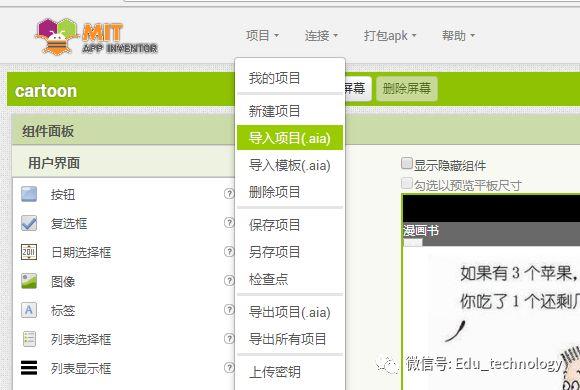Select 导入项目(.aia) menu entry
Image resolution: width=580 pixels, height=390 pixels.
290,138
